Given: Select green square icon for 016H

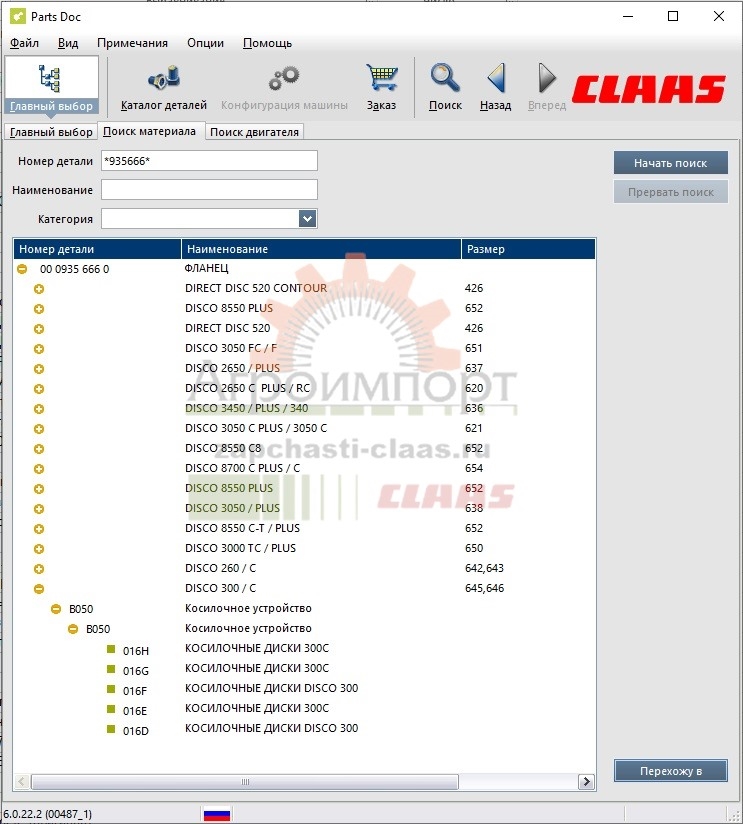Looking at the screenshot, I should click(111, 650).
